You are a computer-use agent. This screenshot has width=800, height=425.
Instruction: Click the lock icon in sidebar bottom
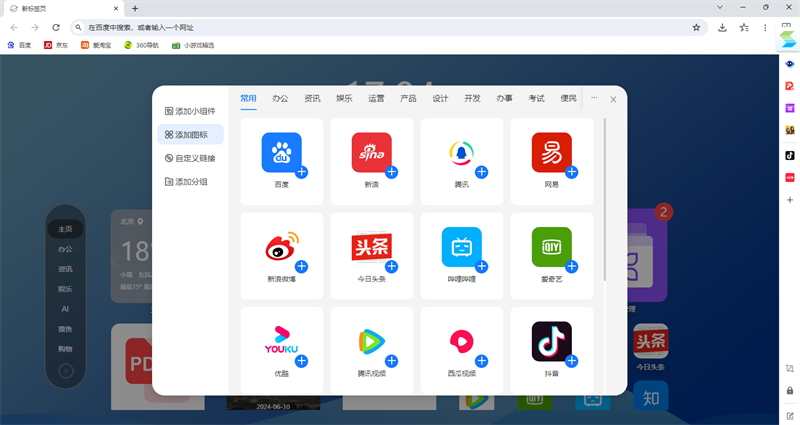(x=790, y=390)
